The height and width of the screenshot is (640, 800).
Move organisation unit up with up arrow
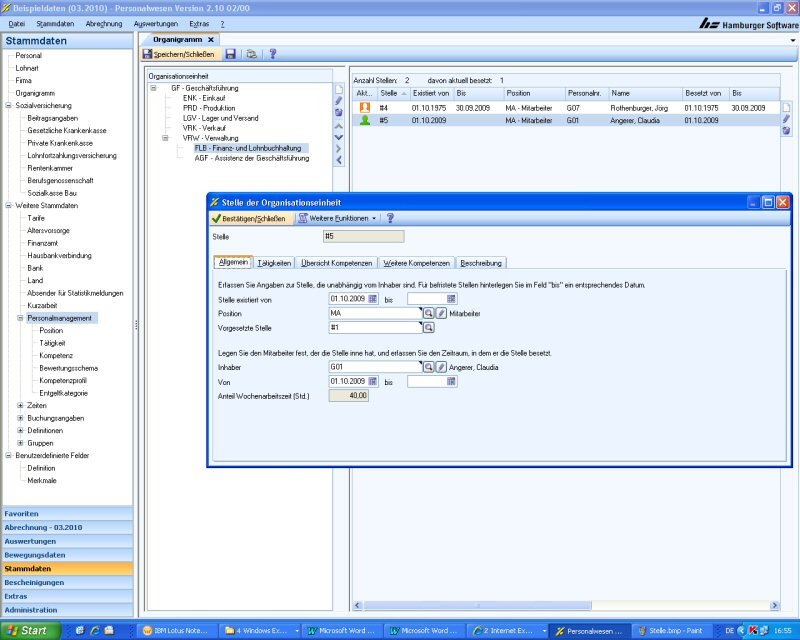(x=339, y=126)
